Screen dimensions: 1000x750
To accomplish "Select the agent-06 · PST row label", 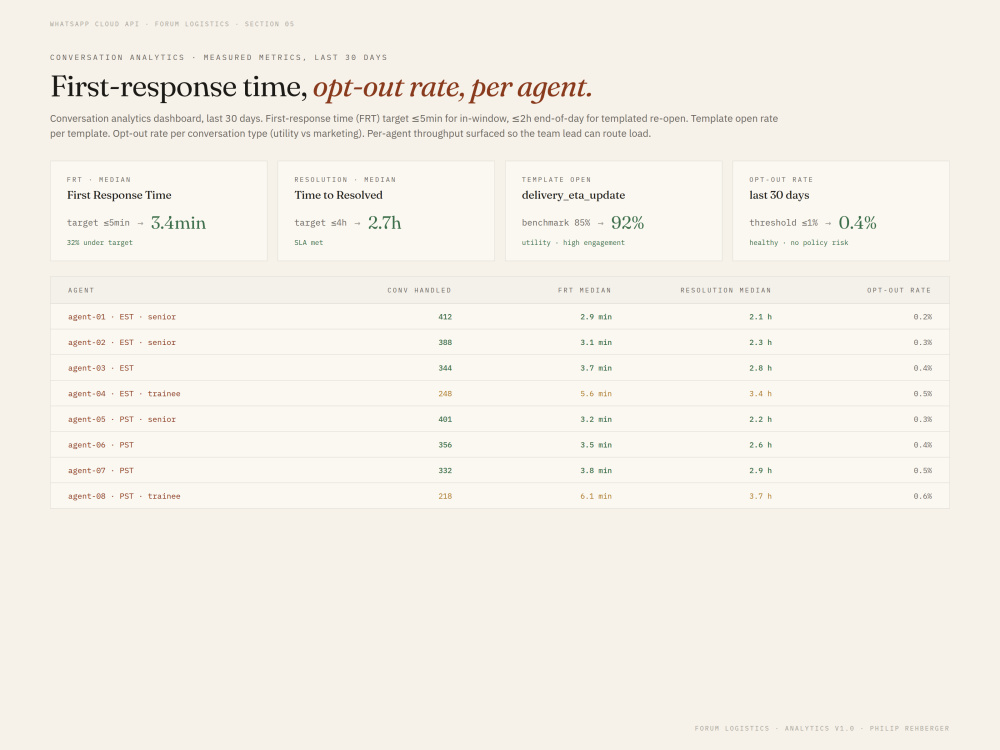I will (x=101, y=445).
